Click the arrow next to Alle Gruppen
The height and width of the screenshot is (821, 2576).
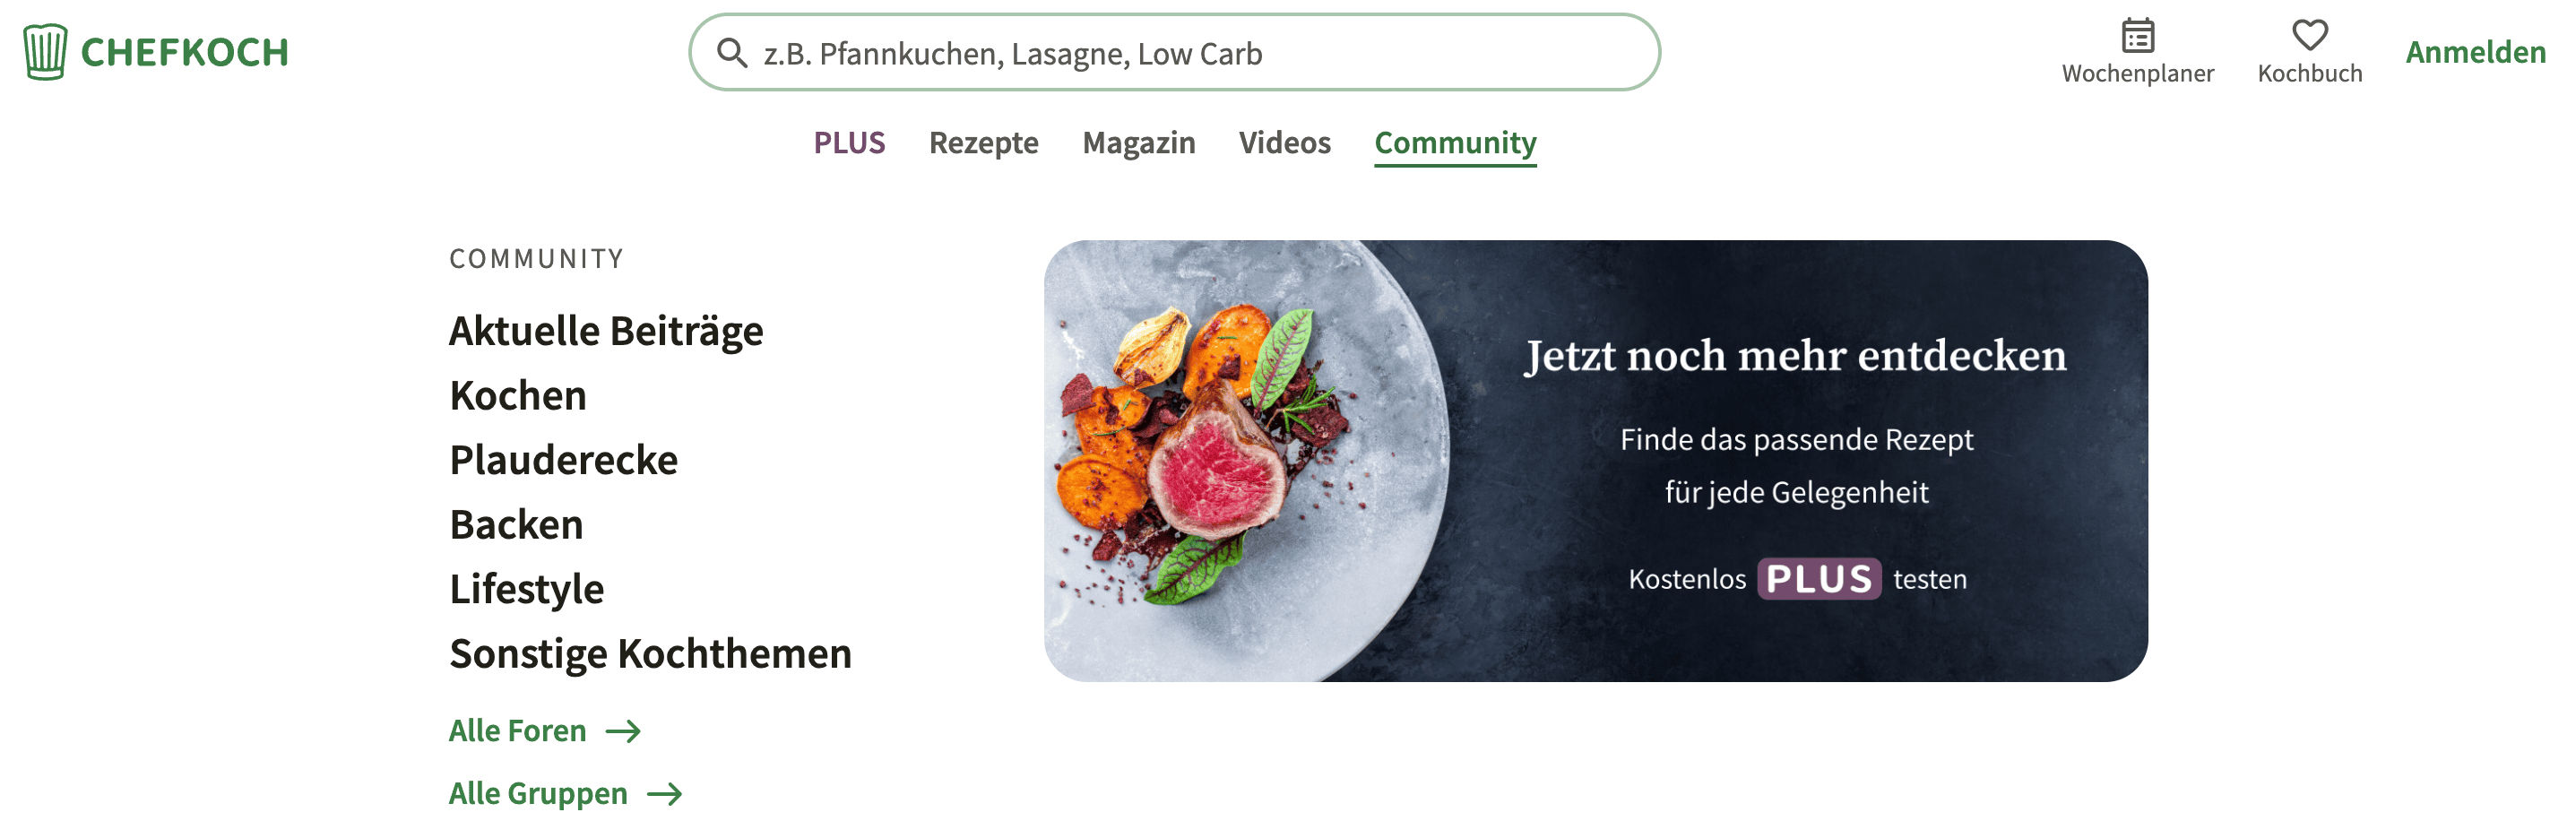[x=665, y=795]
